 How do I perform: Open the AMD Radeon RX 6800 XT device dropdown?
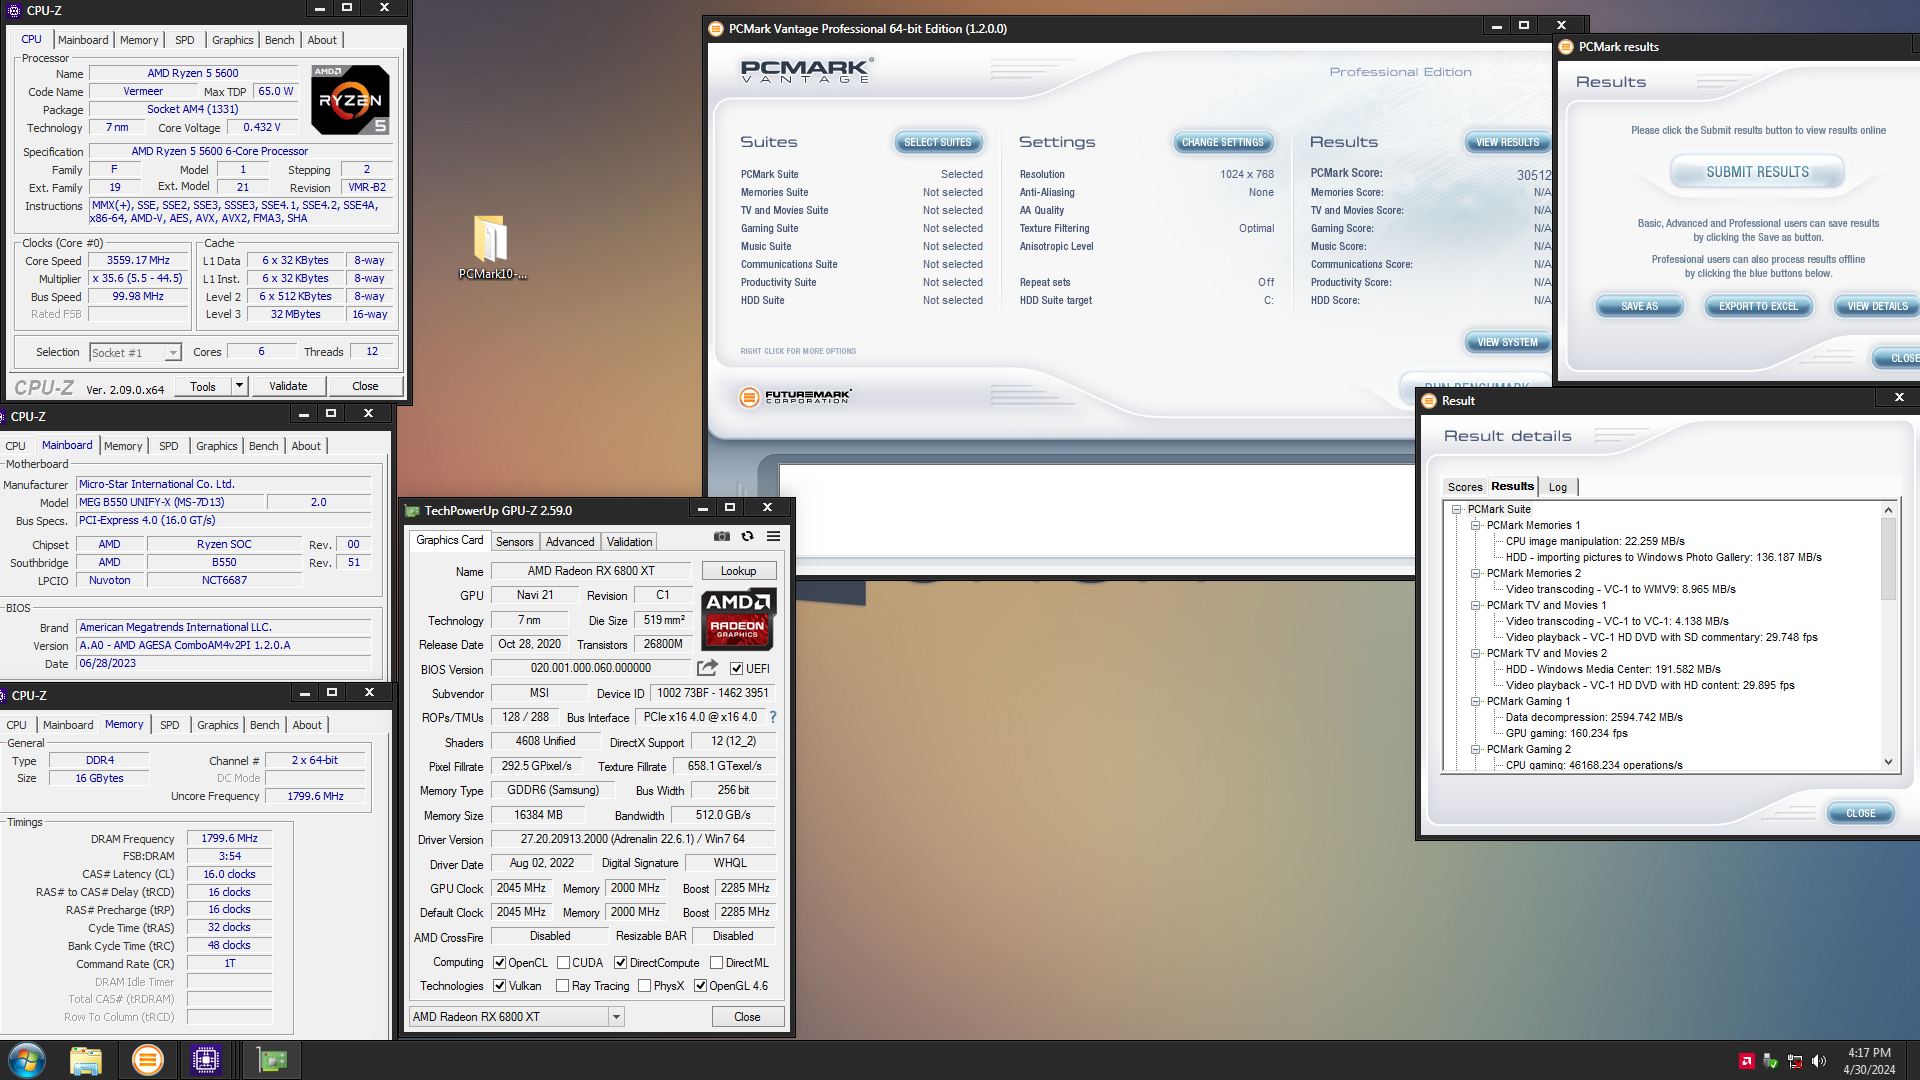pyautogui.click(x=517, y=1017)
